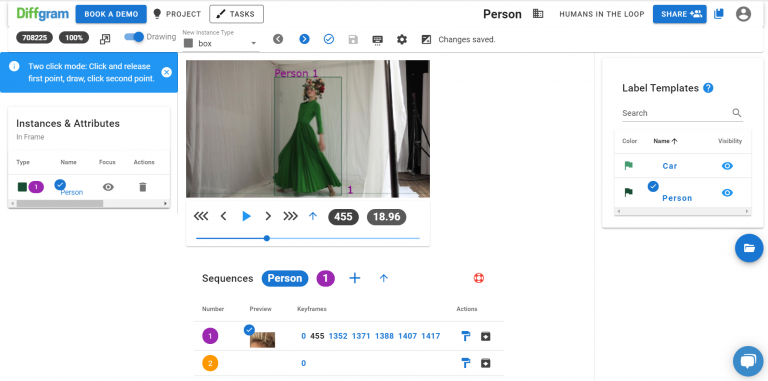This screenshot has height=381, width=768.
Task: Sort label templates by Name column
Action: point(665,141)
